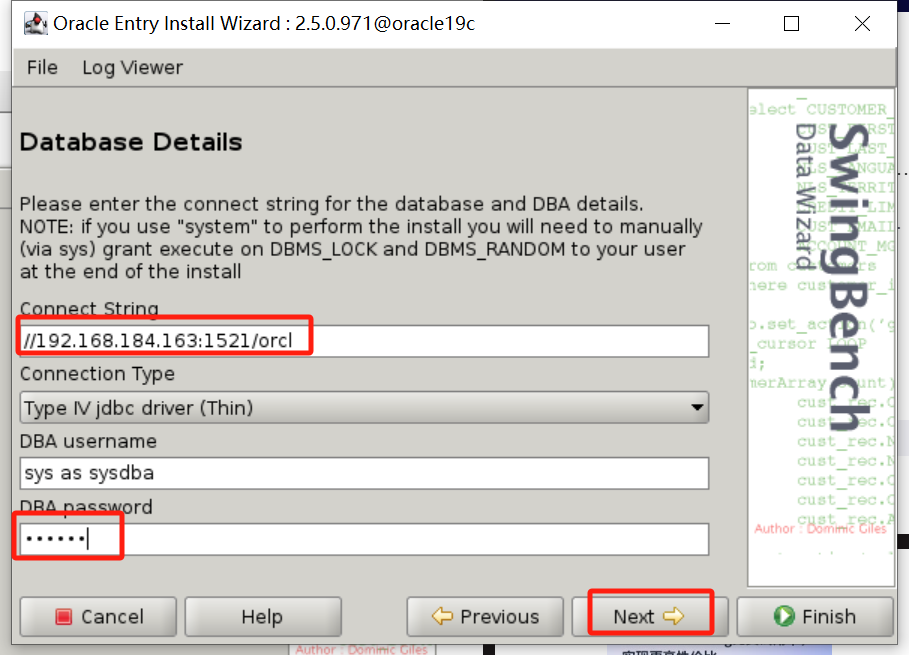Click the dropdown arrow on Connection Type
This screenshot has width=909, height=655.
coord(697,407)
